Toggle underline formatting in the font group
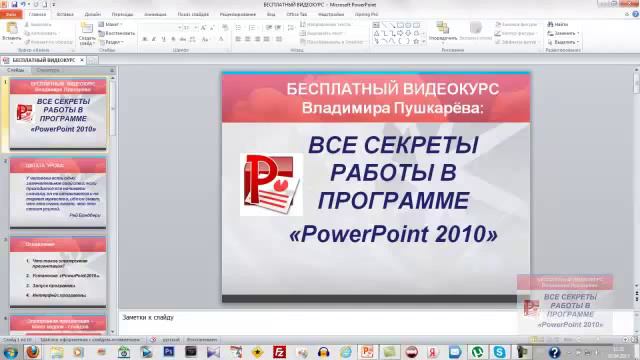 pos(164,39)
